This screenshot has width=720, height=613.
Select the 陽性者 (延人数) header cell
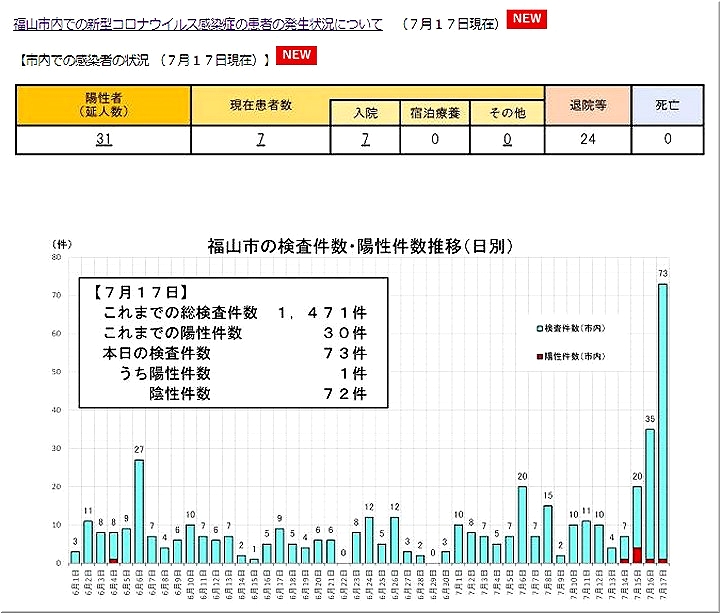(103, 105)
